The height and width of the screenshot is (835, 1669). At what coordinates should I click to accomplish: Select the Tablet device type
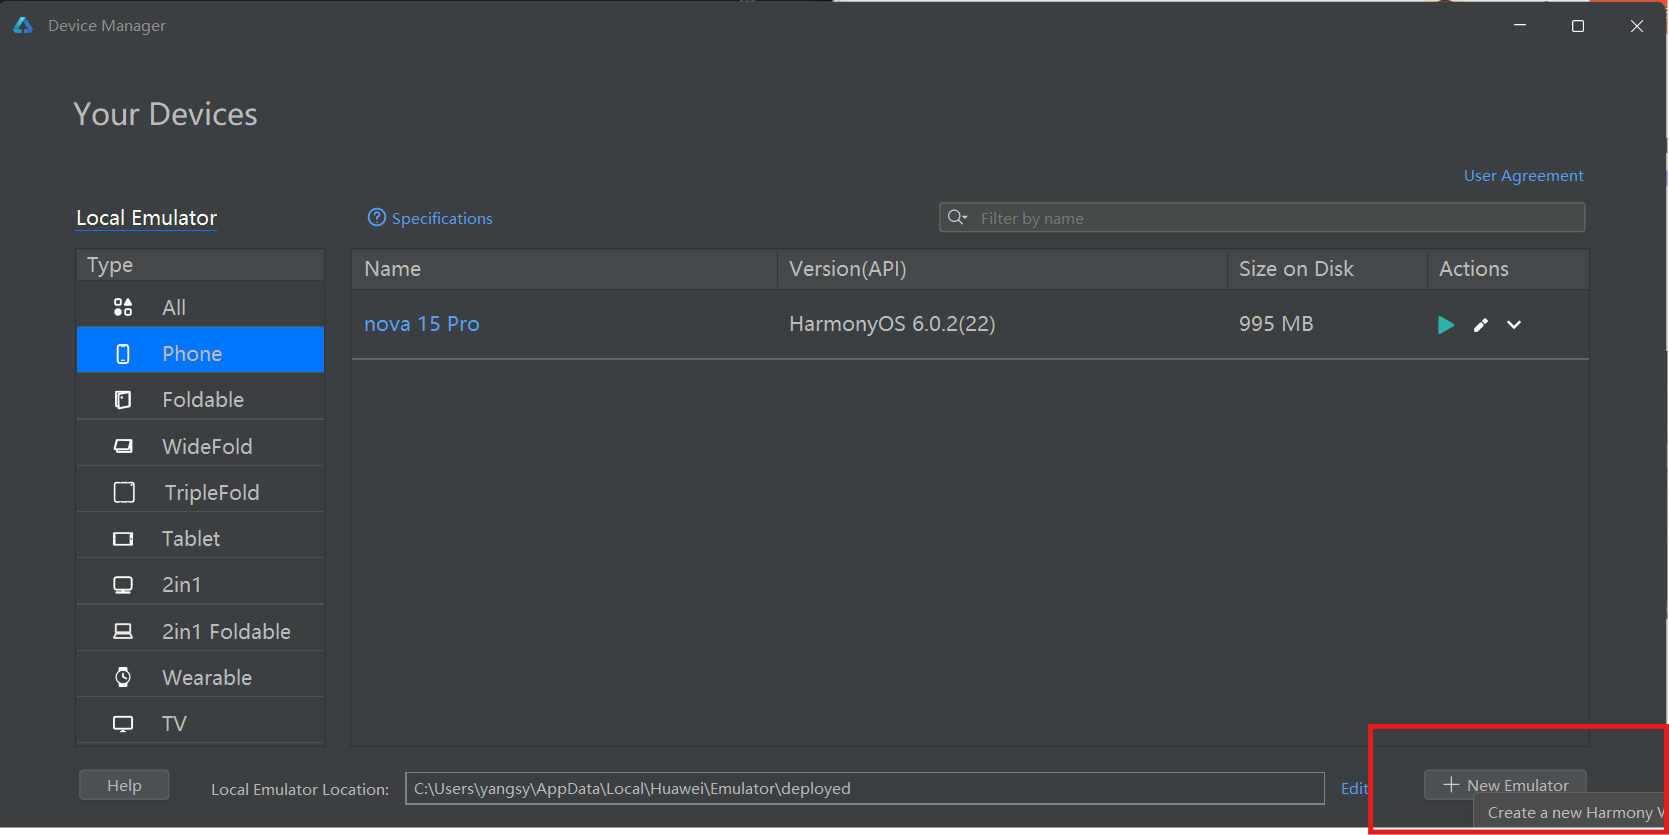[200, 538]
